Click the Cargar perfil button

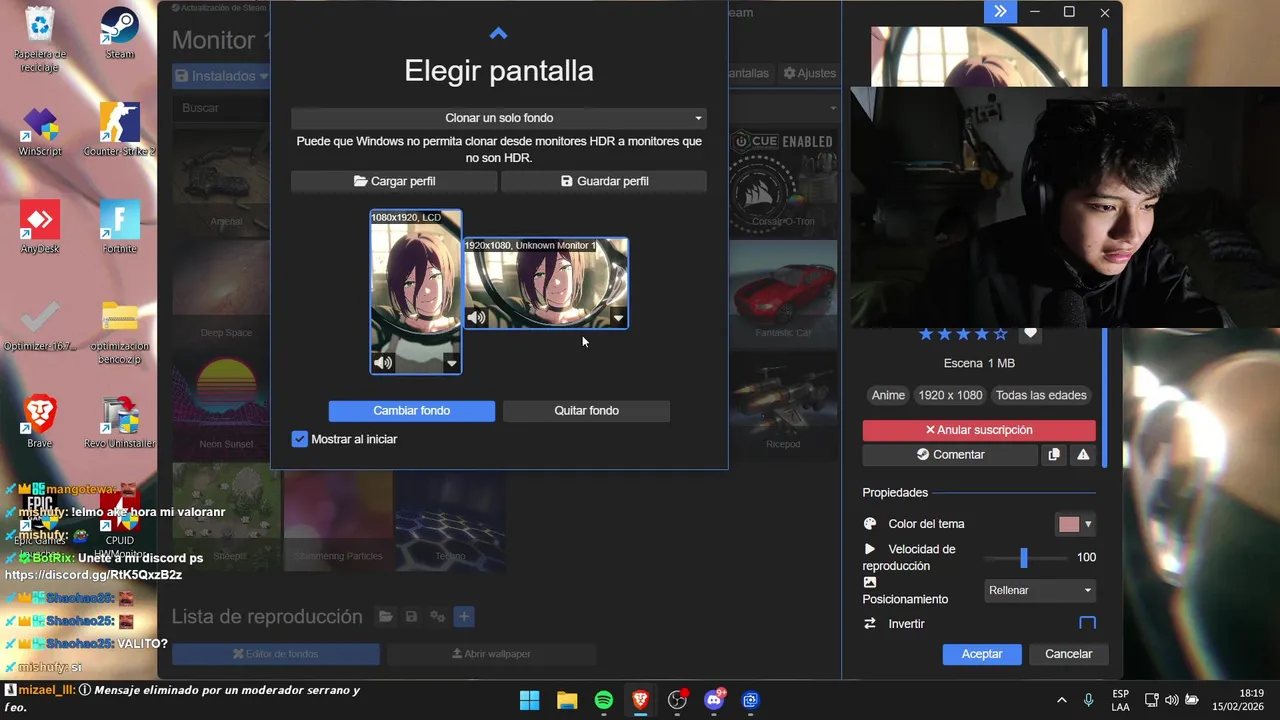click(394, 181)
